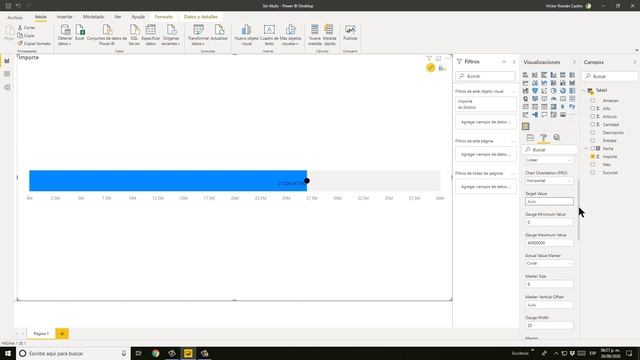Switch to Report view in left sidebar

pyautogui.click(x=7, y=61)
